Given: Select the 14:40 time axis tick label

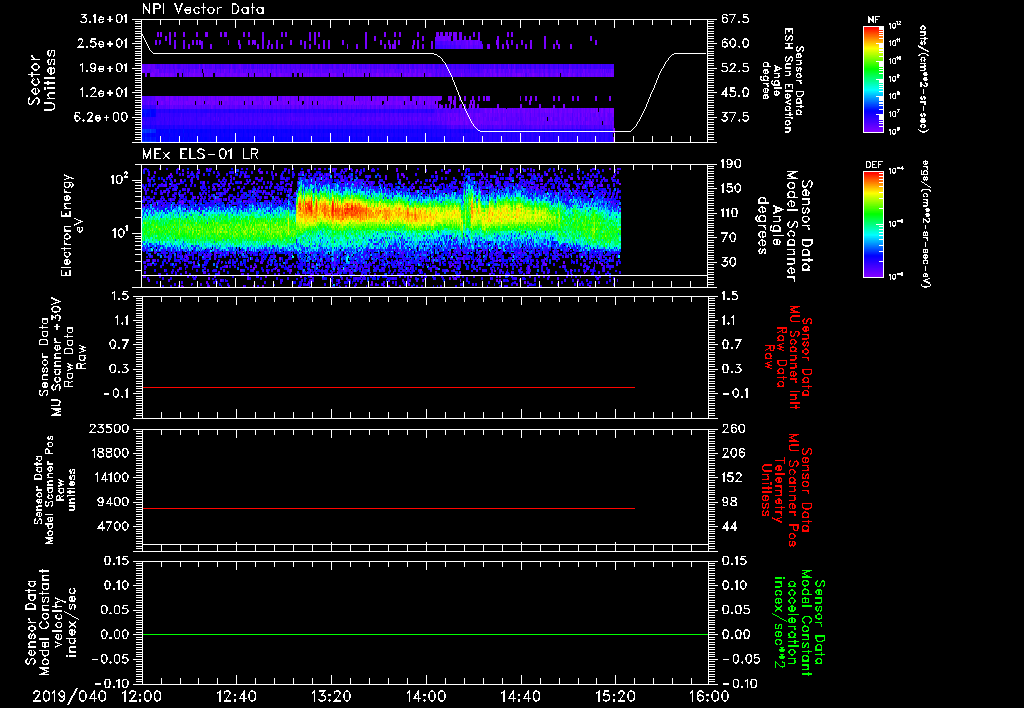Looking at the screenshot, I should 520,696.
